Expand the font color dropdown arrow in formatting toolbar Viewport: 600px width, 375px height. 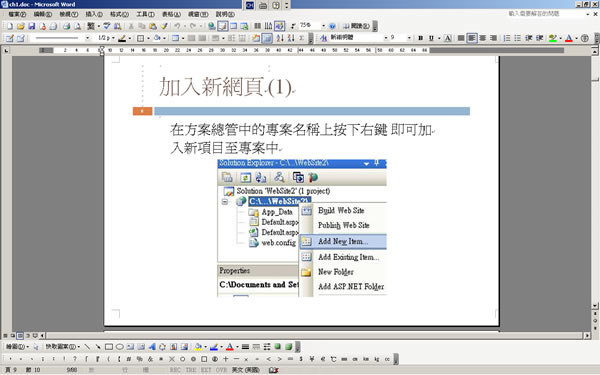point(576,38)
